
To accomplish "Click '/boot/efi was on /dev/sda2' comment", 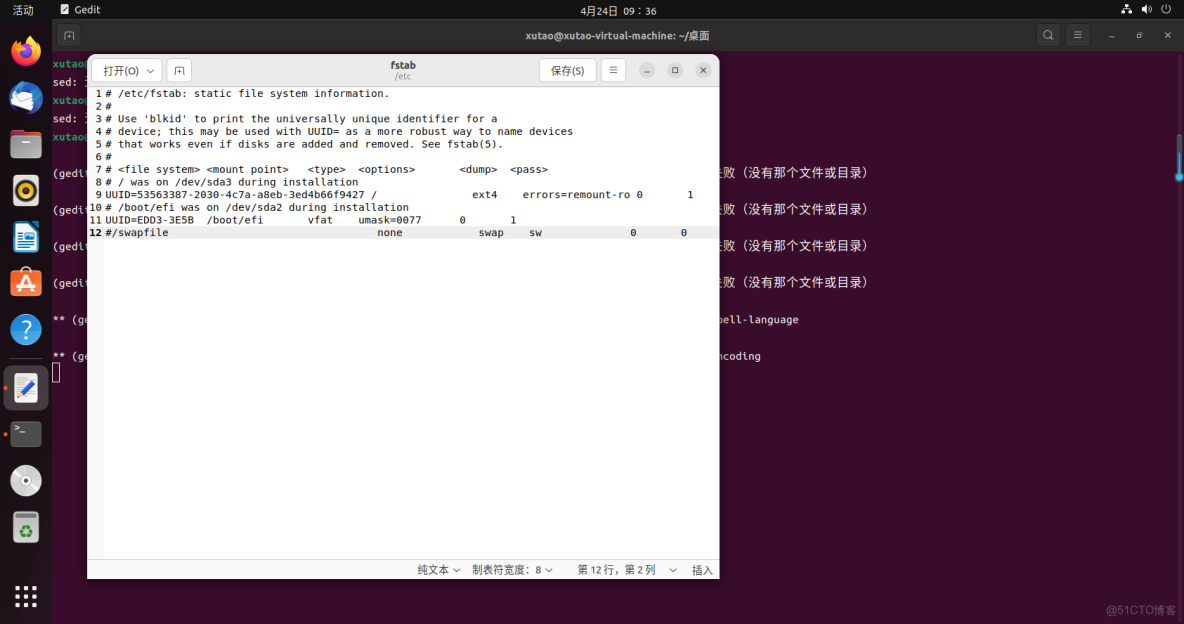I will (257, 207).
